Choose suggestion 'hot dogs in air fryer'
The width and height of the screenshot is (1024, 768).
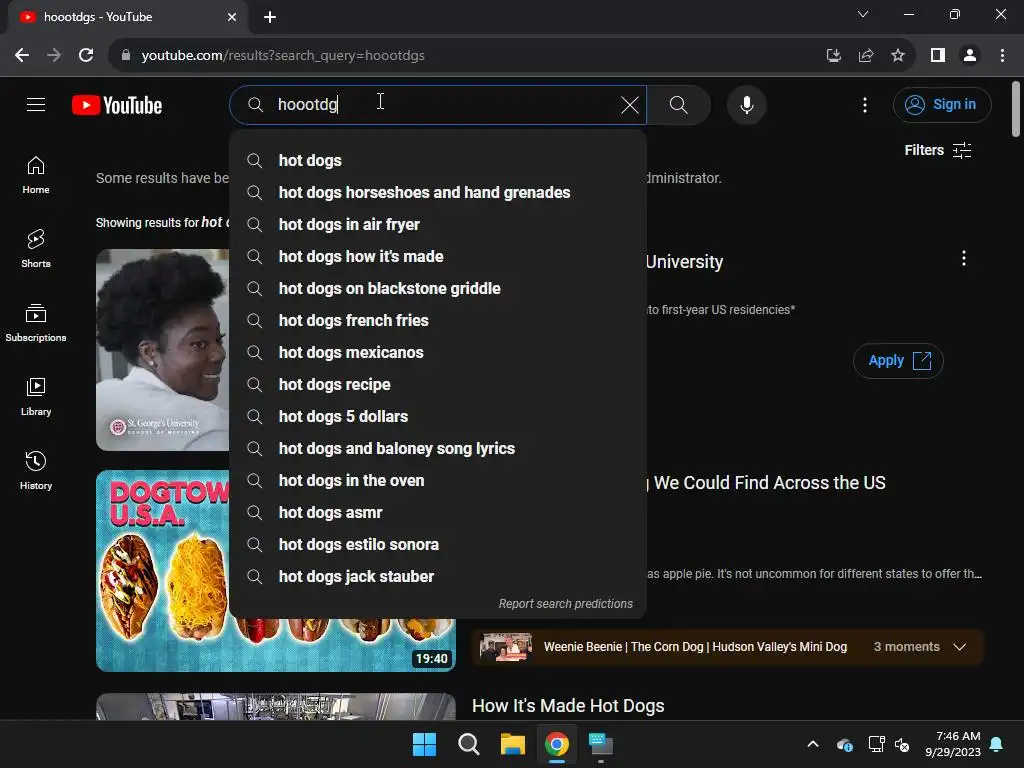[x=438, y=225]
